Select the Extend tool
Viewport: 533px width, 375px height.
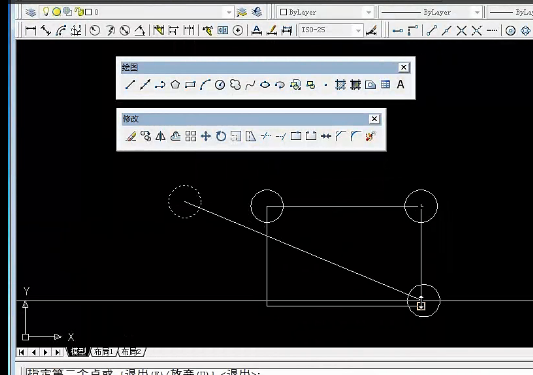tap(281, 136)
